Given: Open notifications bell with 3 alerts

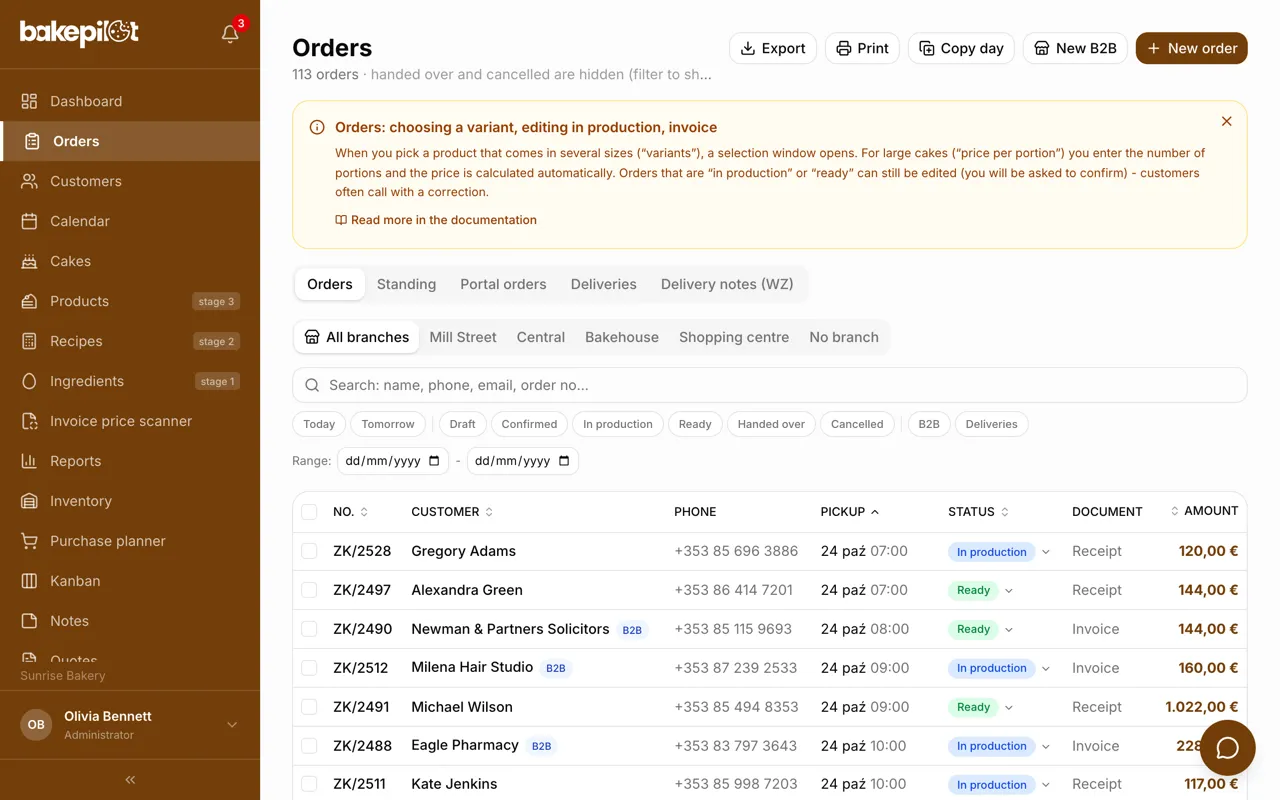Looking at the screenshot, I should pos(230,34).
